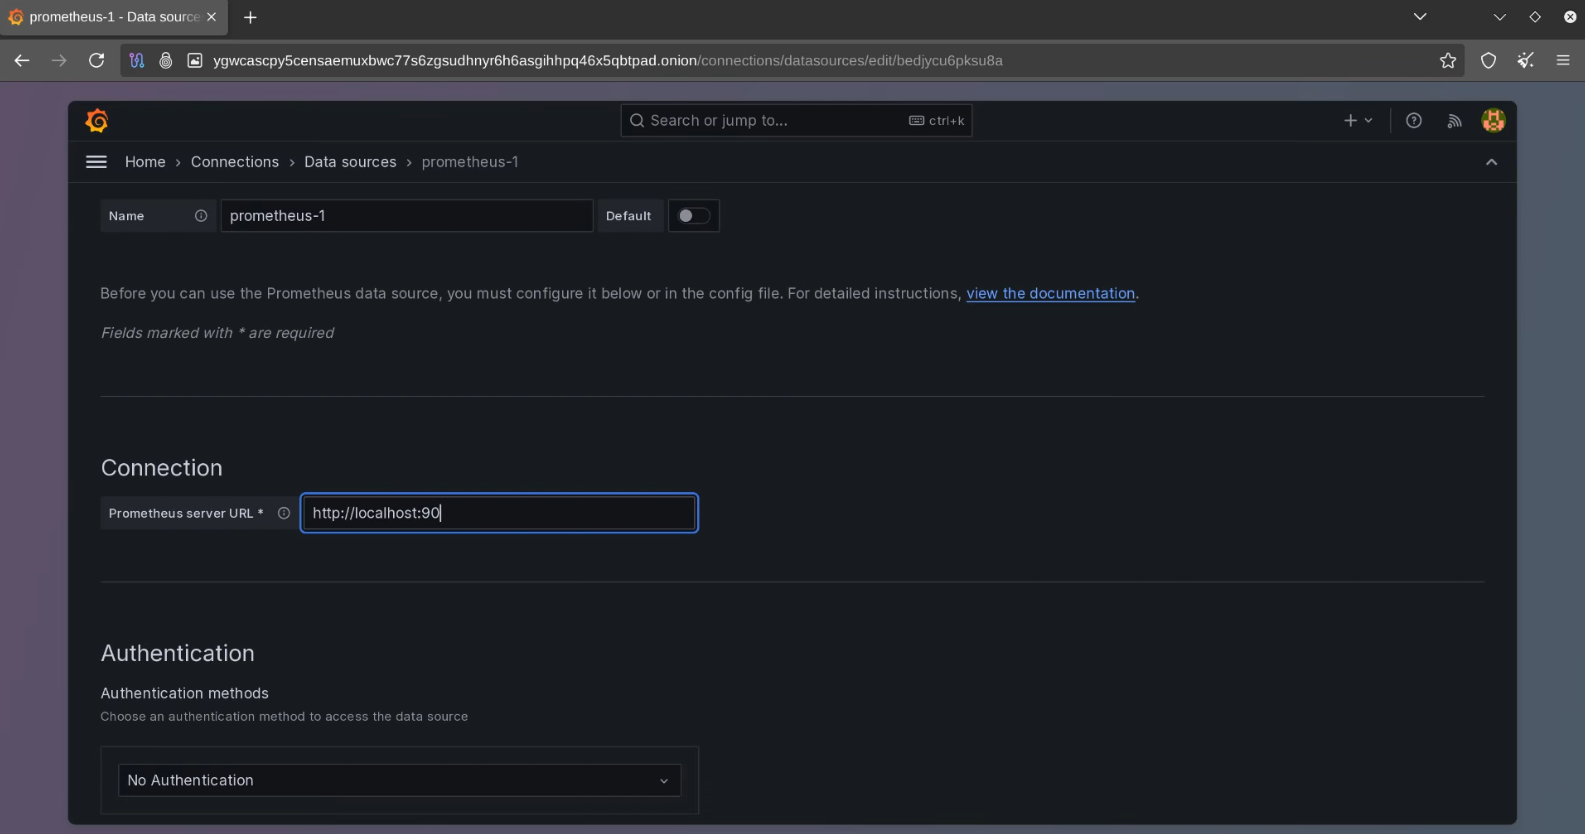Open the news feed RSS icon

tap(1454, 121)
